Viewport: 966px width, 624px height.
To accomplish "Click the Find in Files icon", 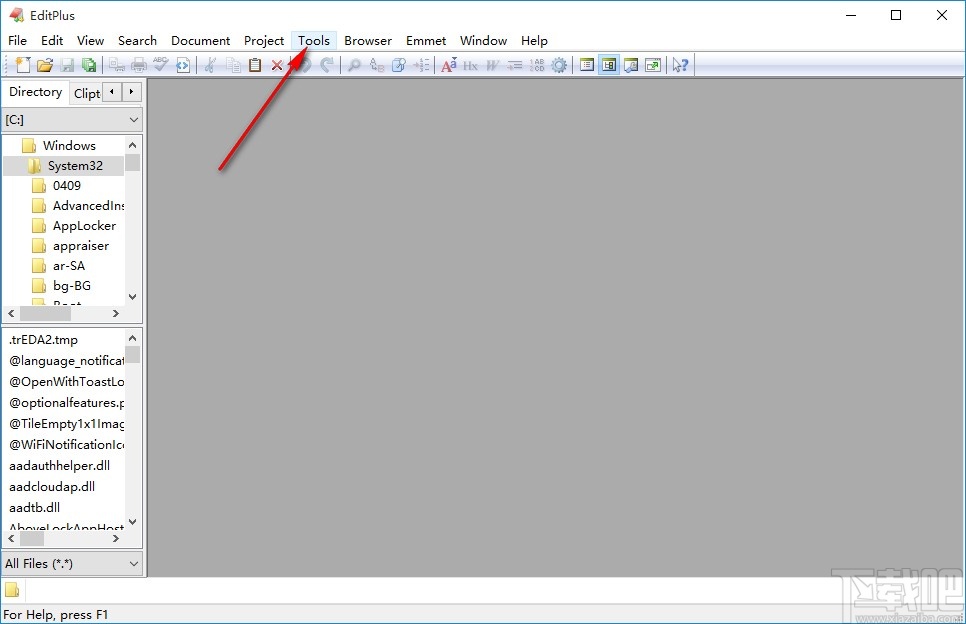I will 399,65.
